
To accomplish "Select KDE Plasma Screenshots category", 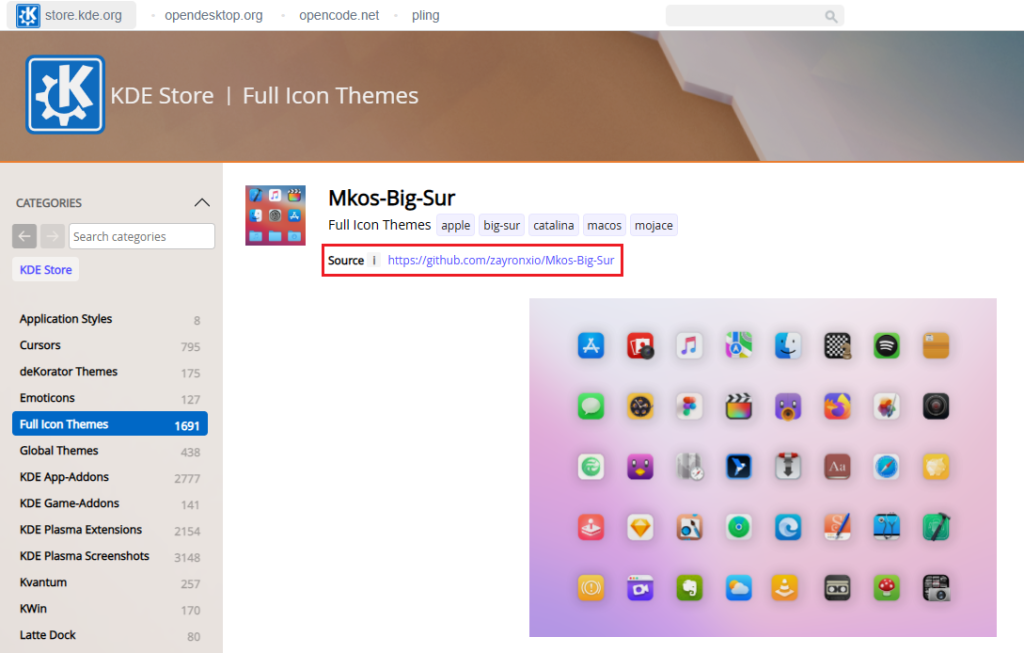I will coord(110,556).
